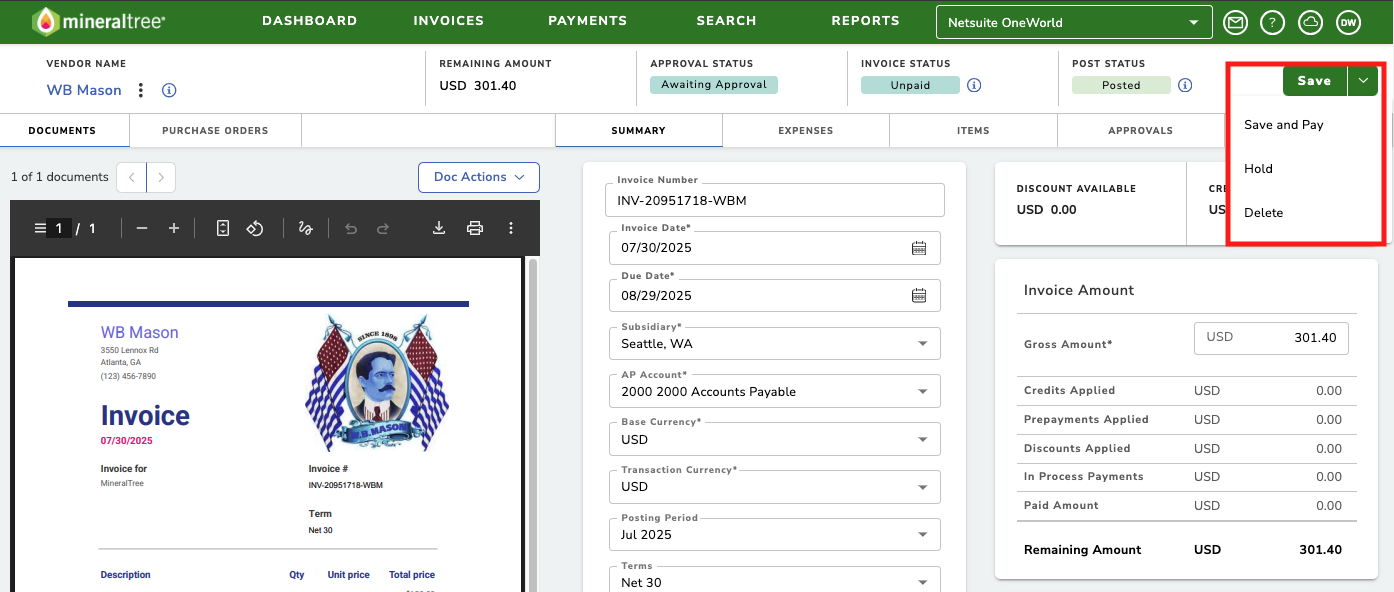Show vendor info icon beside WB Mason
Screen dimensions: 1394x592
169,90
